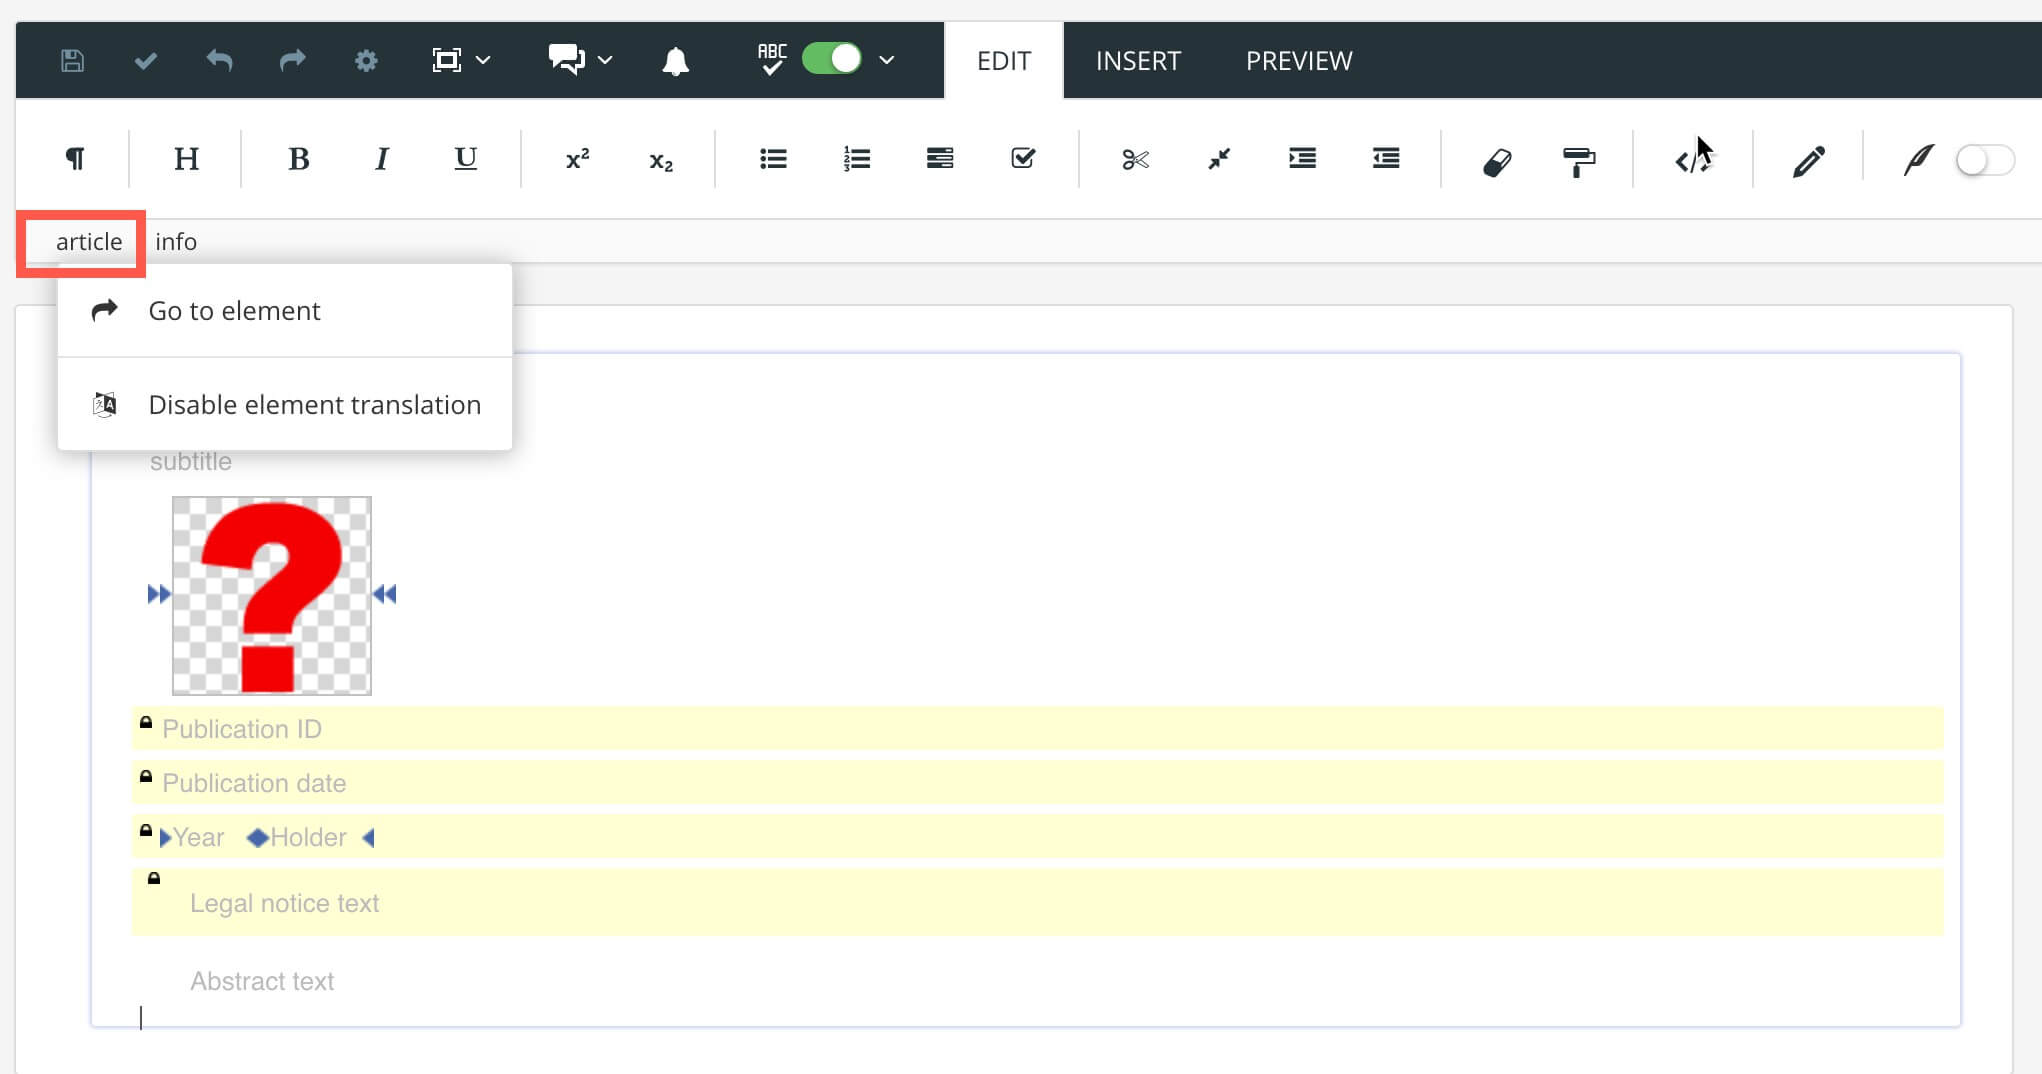Open the dropdown beside the spell check toggle

(x=886, y=60)
